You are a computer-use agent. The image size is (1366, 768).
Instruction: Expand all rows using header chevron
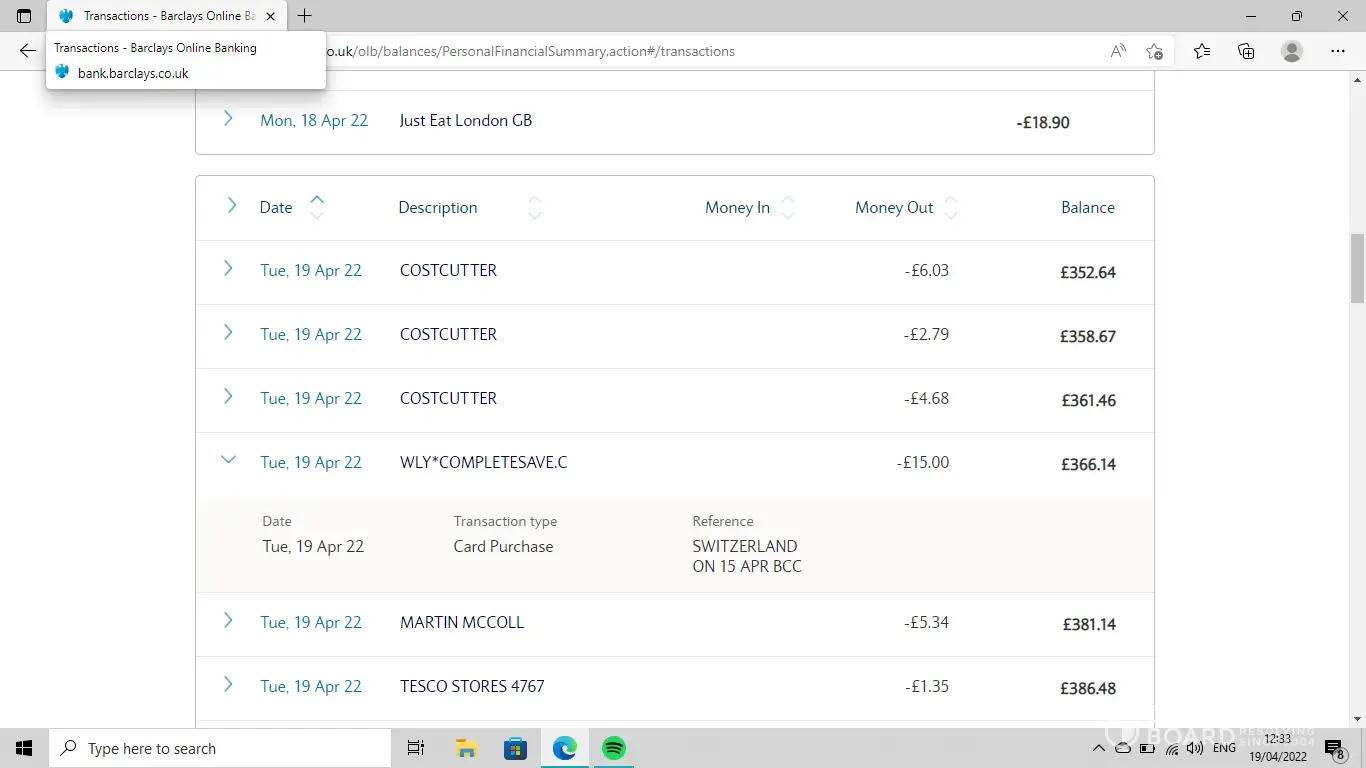(231, 205)
